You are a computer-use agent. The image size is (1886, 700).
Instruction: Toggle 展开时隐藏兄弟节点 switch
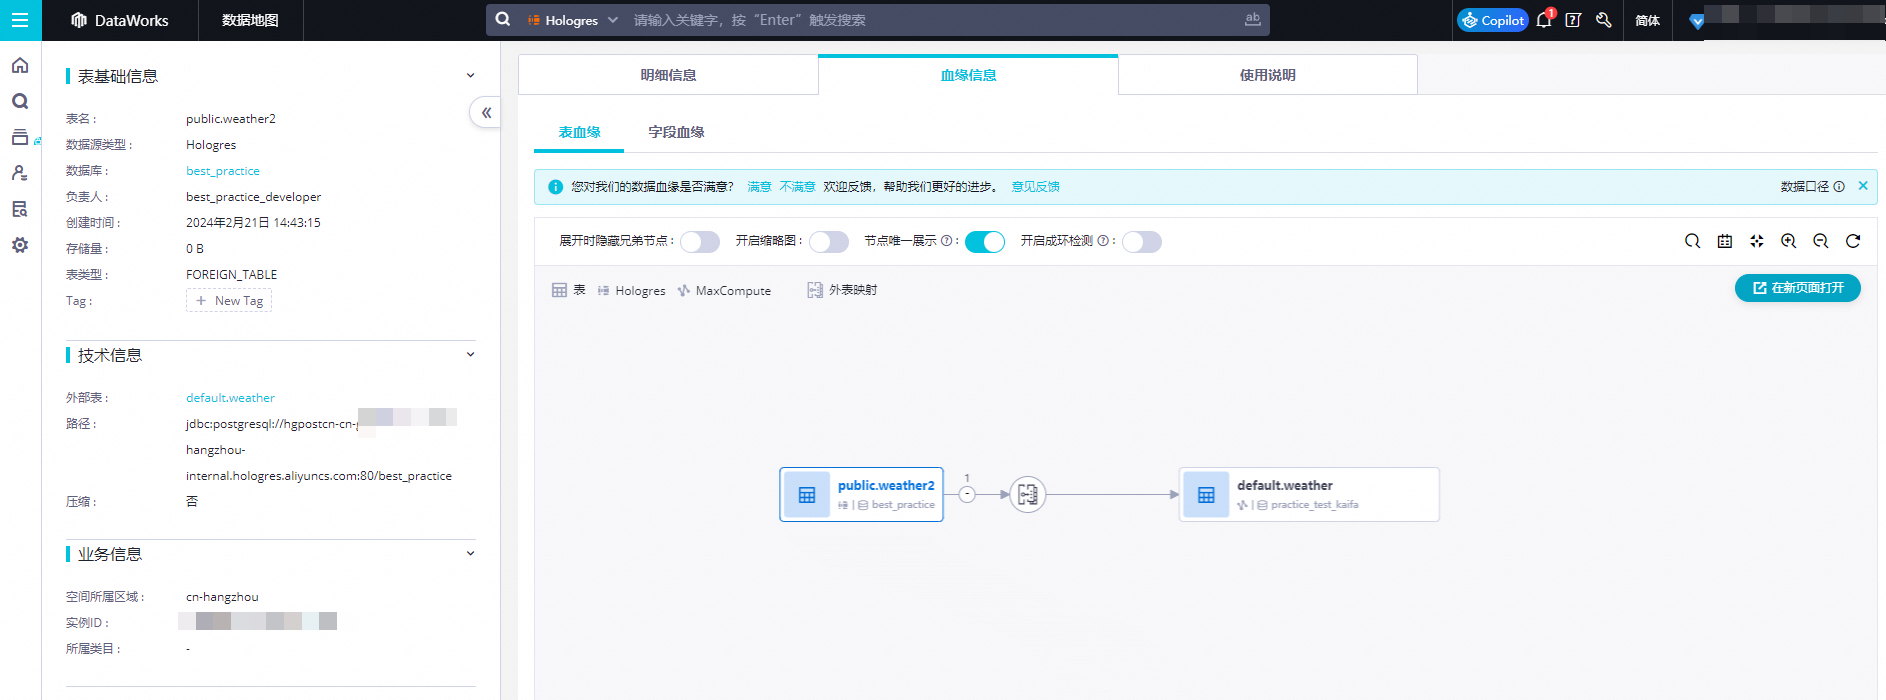[x=700, y=242]
